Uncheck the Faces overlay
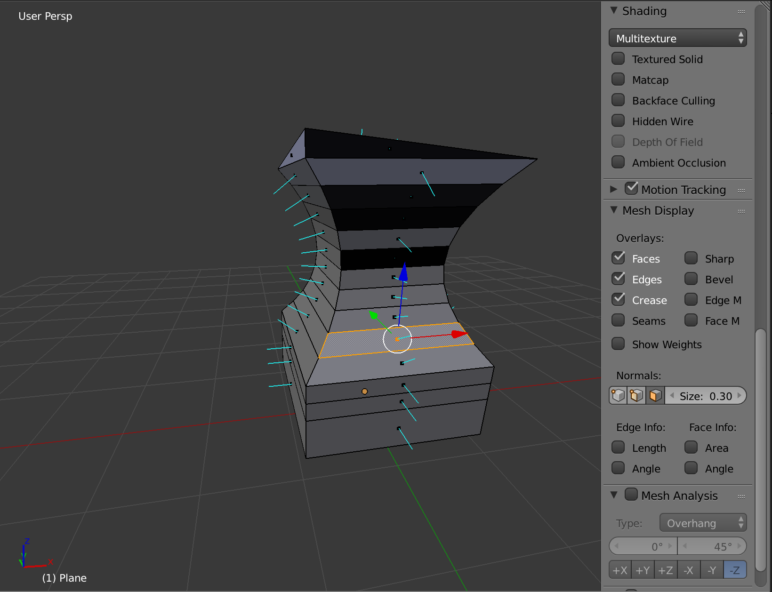Viewport: 772px width, 592px height. click(x=618, y=258)
